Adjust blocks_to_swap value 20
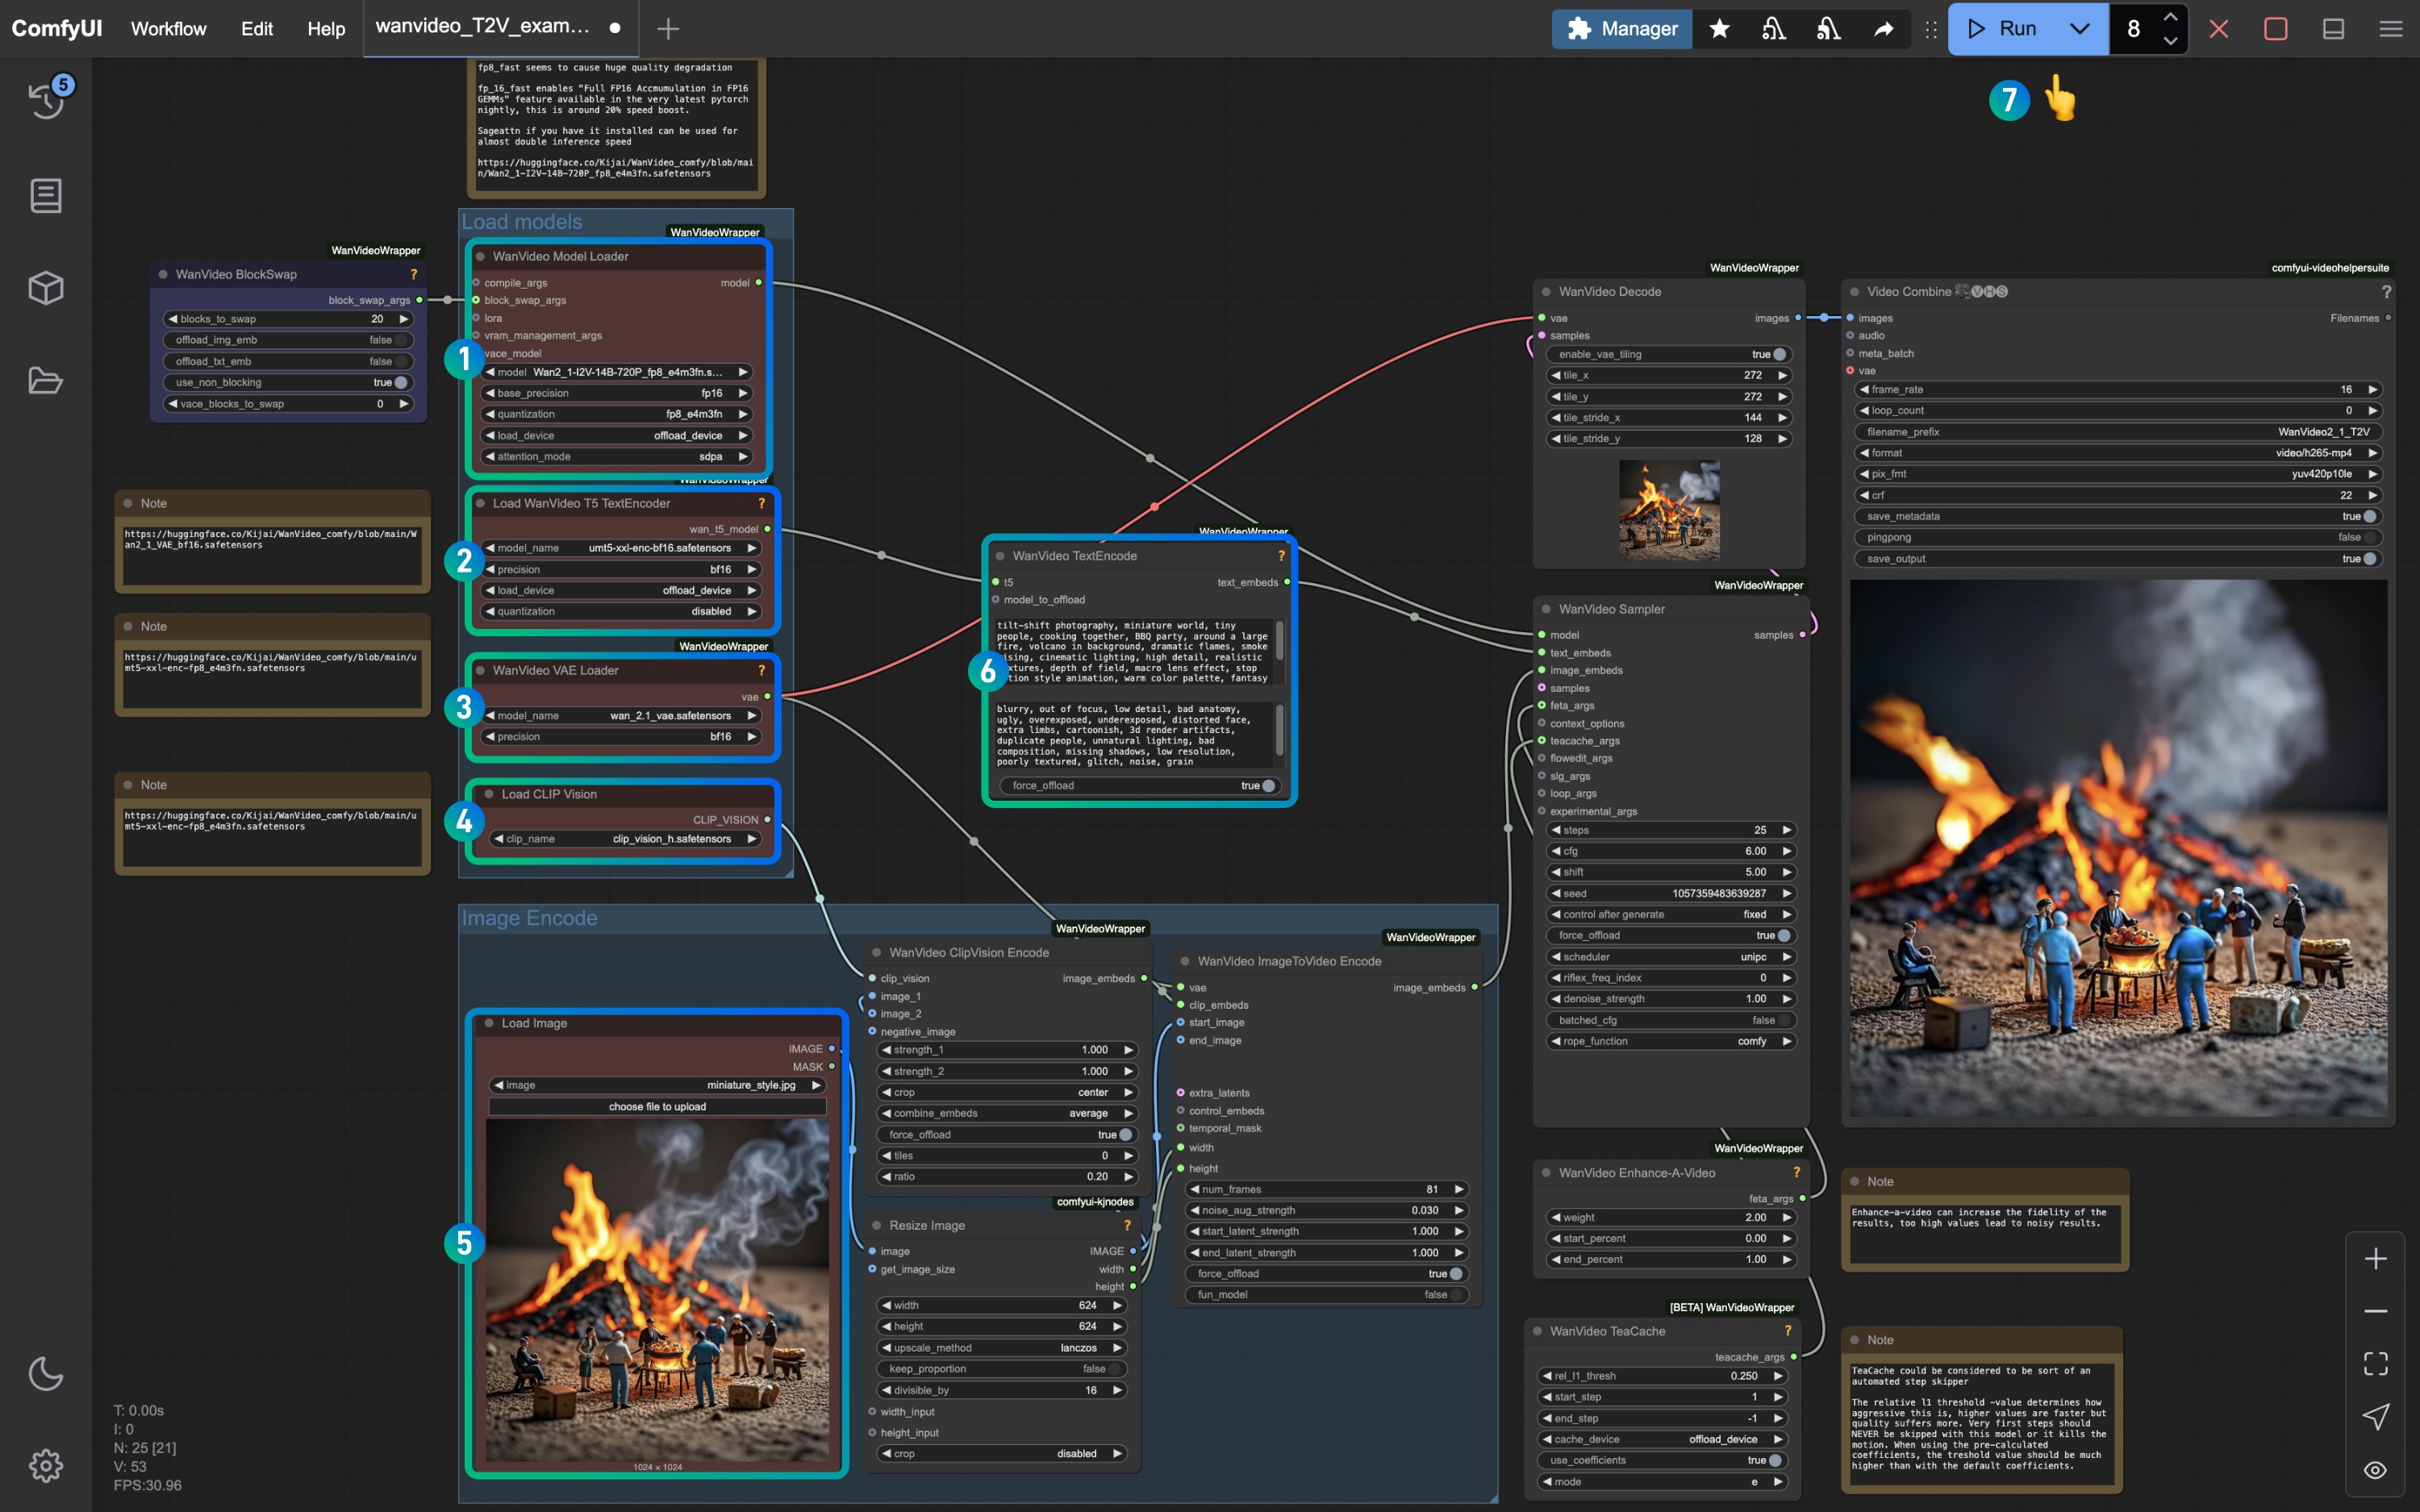 tap(288, 319)
